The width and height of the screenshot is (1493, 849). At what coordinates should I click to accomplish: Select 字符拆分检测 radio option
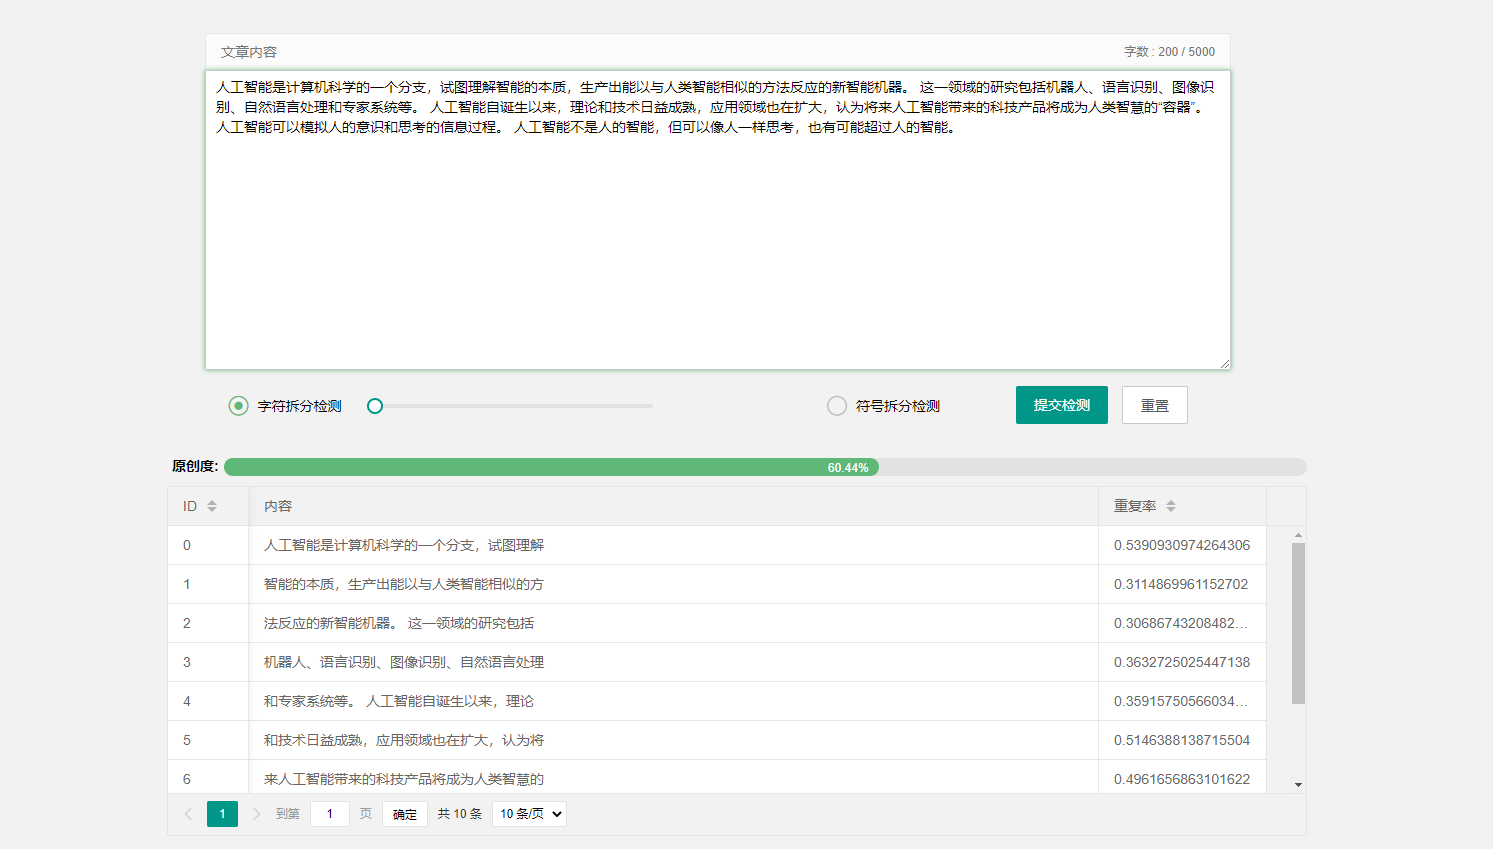tap(238, 406)
